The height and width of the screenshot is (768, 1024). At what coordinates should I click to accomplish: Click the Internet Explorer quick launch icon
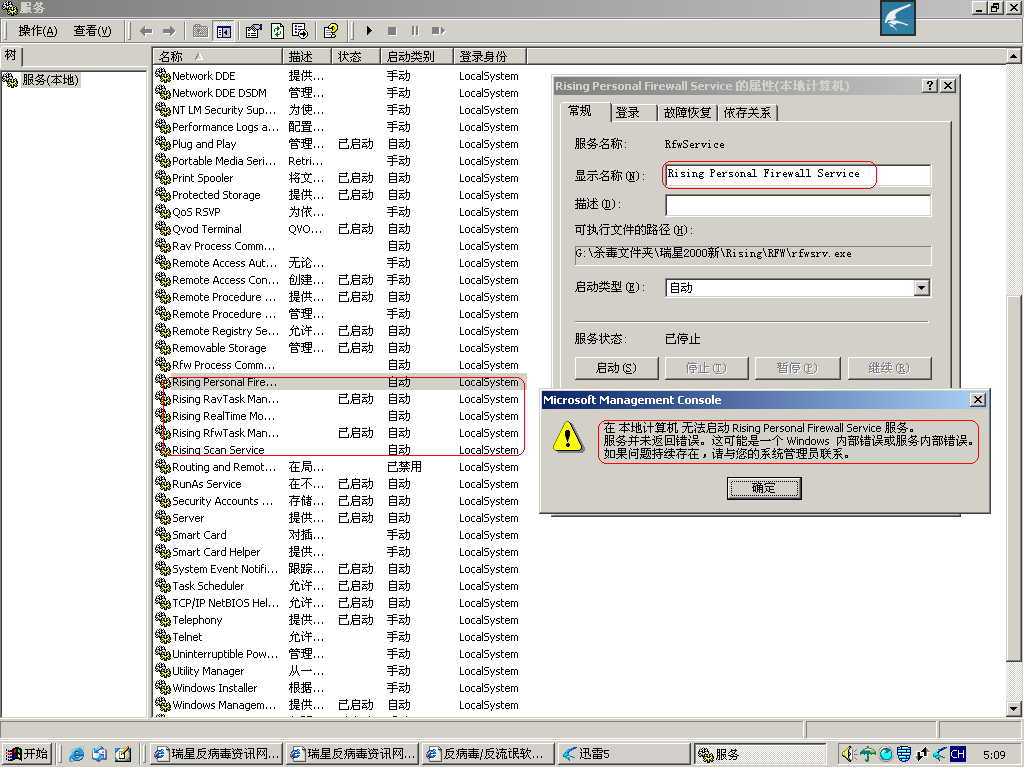[77, 754]
